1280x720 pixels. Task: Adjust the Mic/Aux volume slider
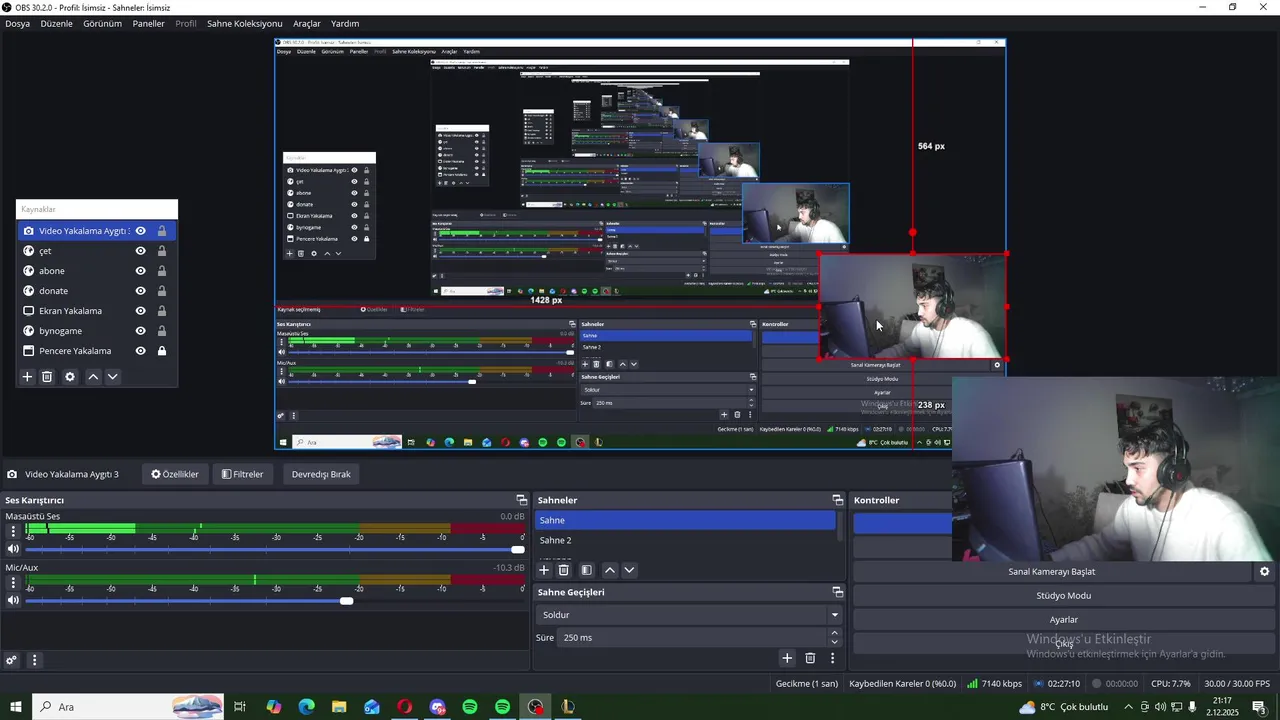tap(346, 600)
